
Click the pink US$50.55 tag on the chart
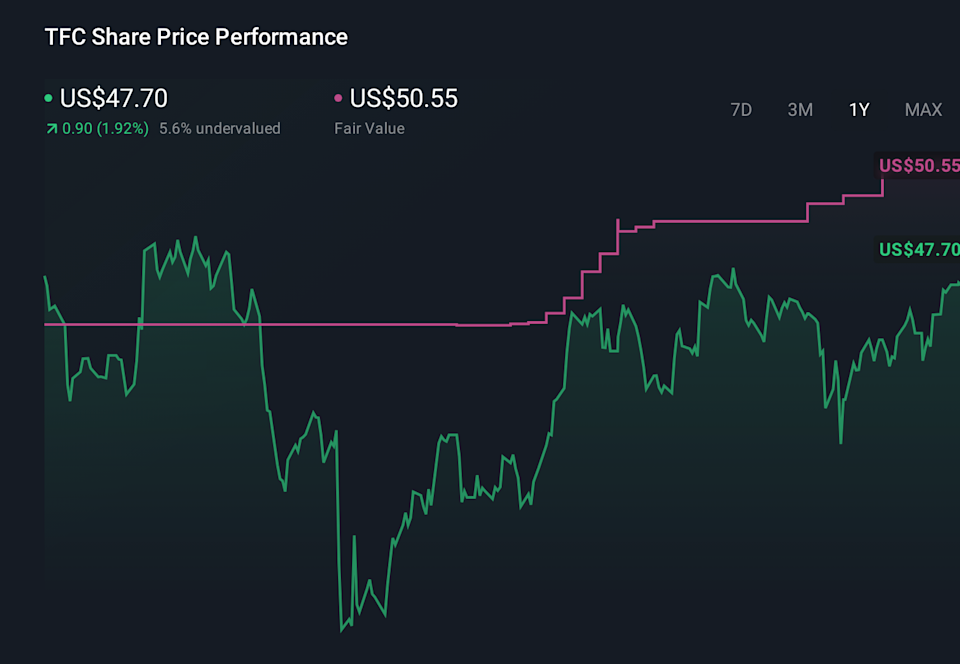919,165
